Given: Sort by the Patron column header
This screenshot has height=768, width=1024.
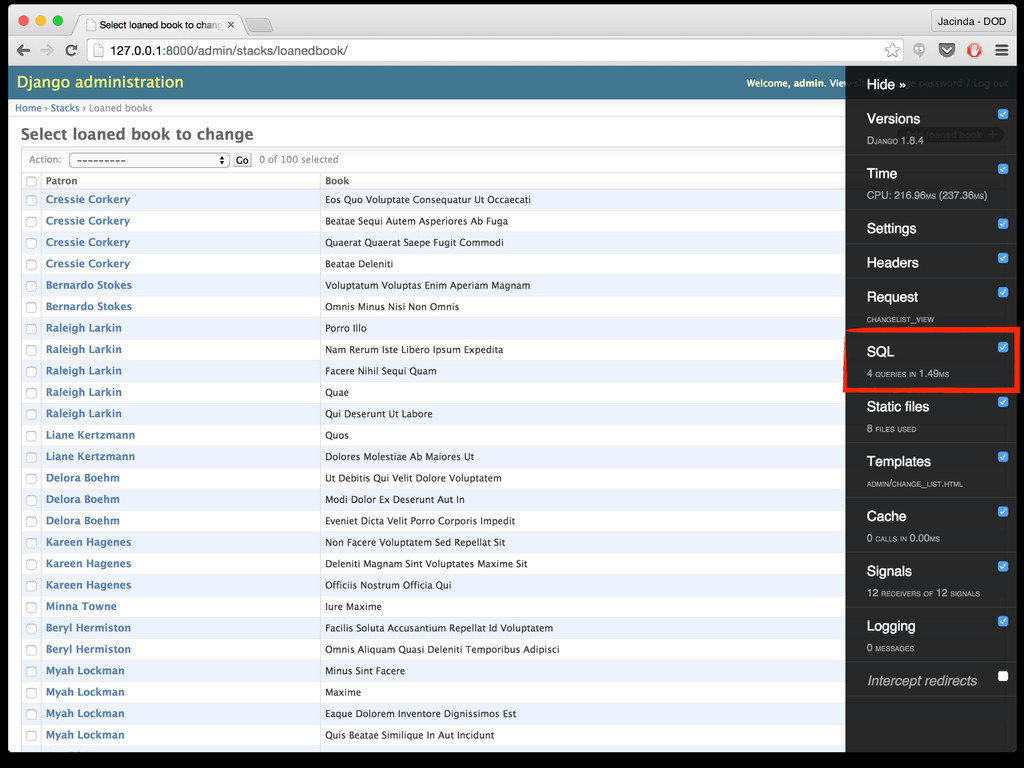Looking at the screenshot, I should click(61, 181).
